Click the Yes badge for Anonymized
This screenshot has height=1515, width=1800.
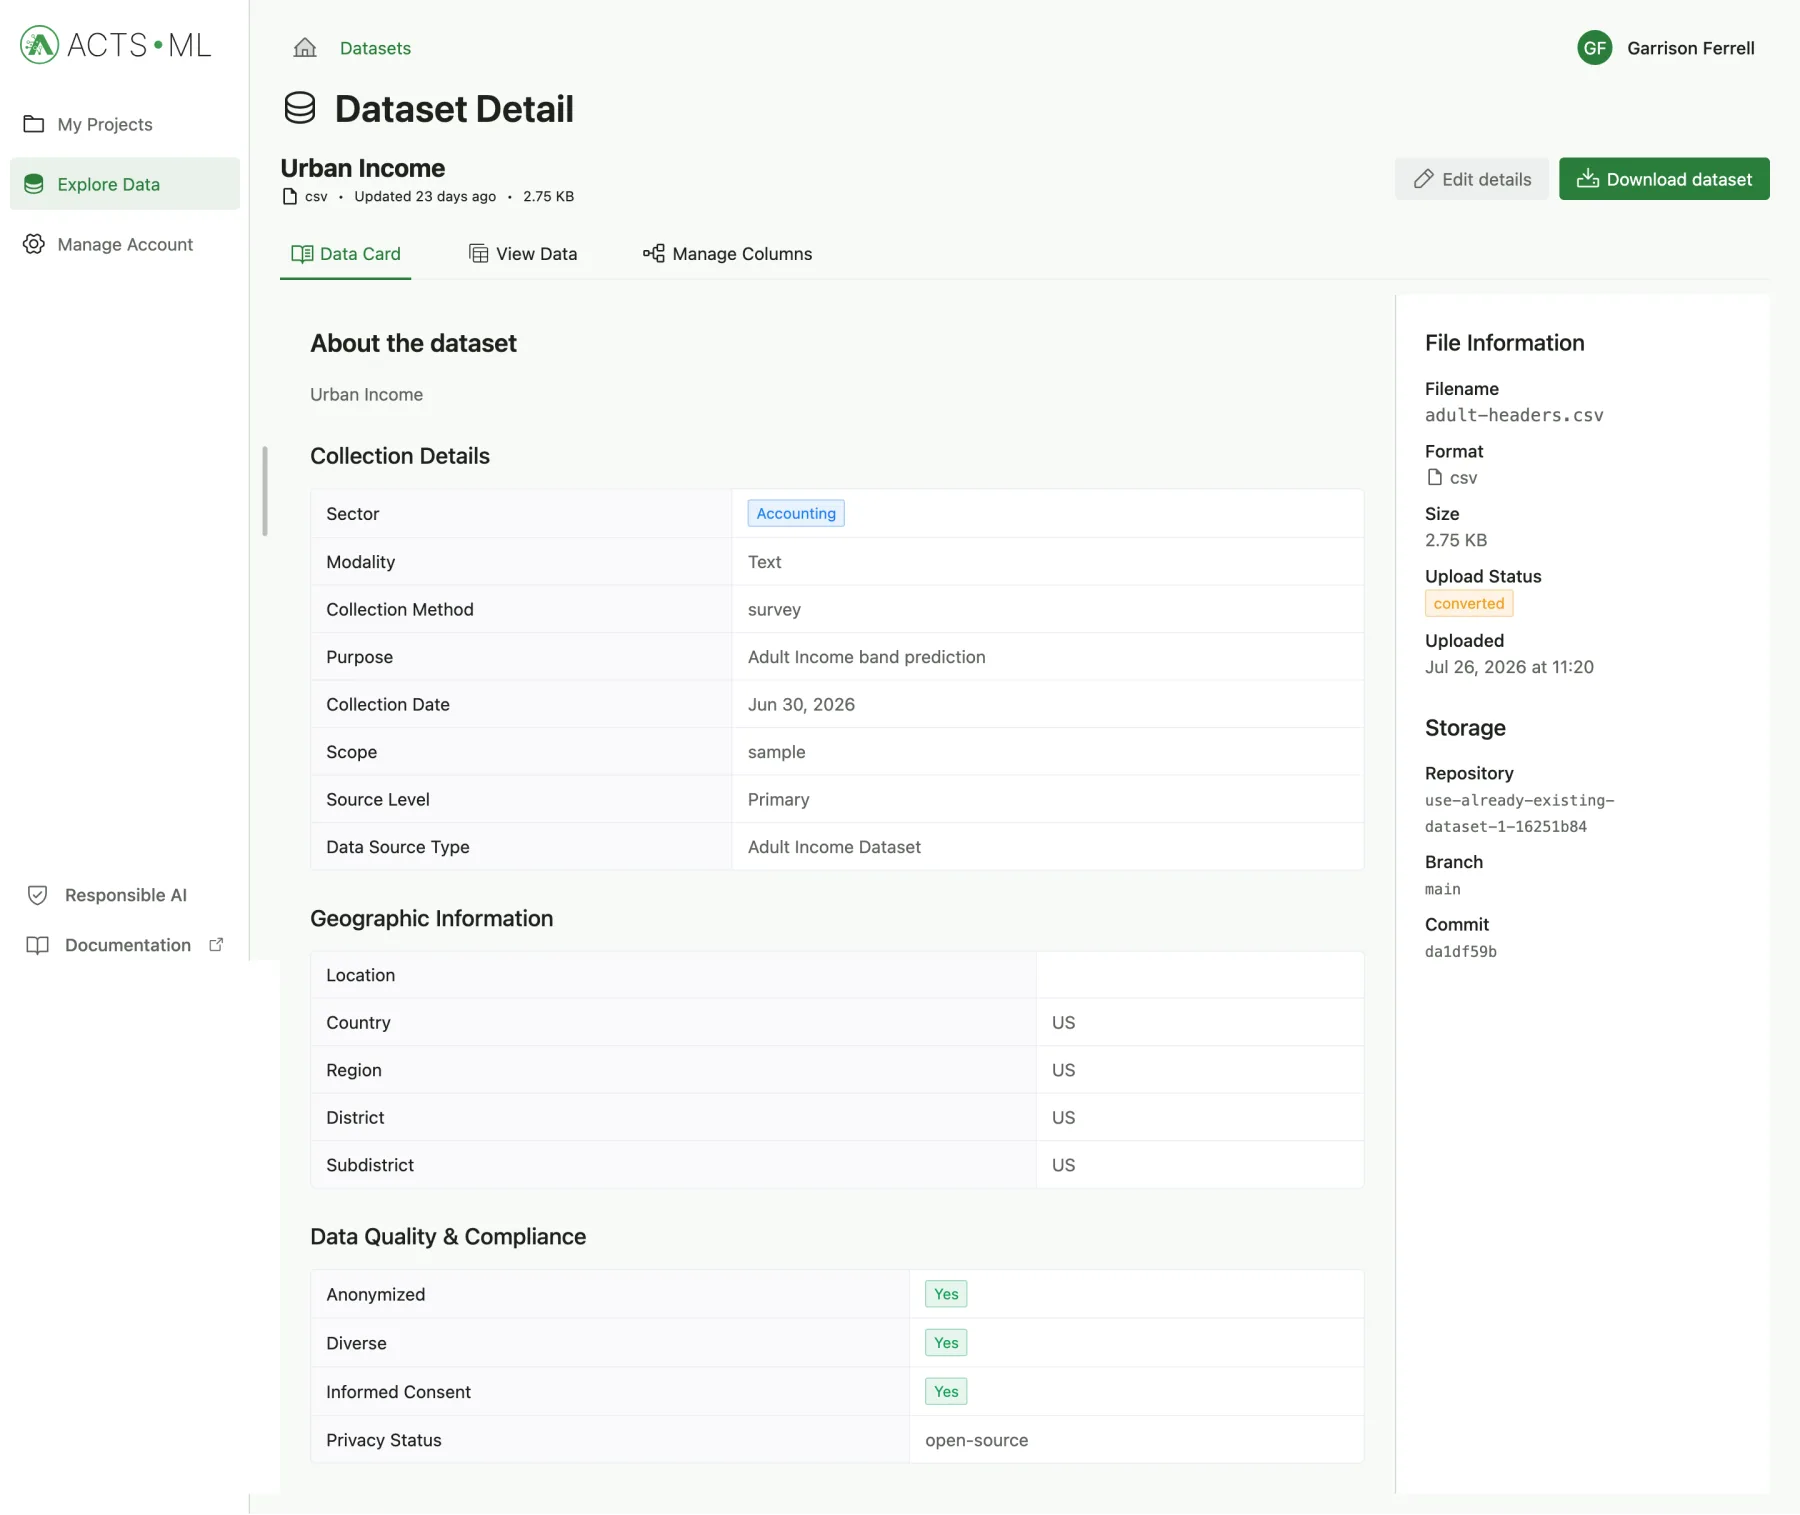[946, 1294]
